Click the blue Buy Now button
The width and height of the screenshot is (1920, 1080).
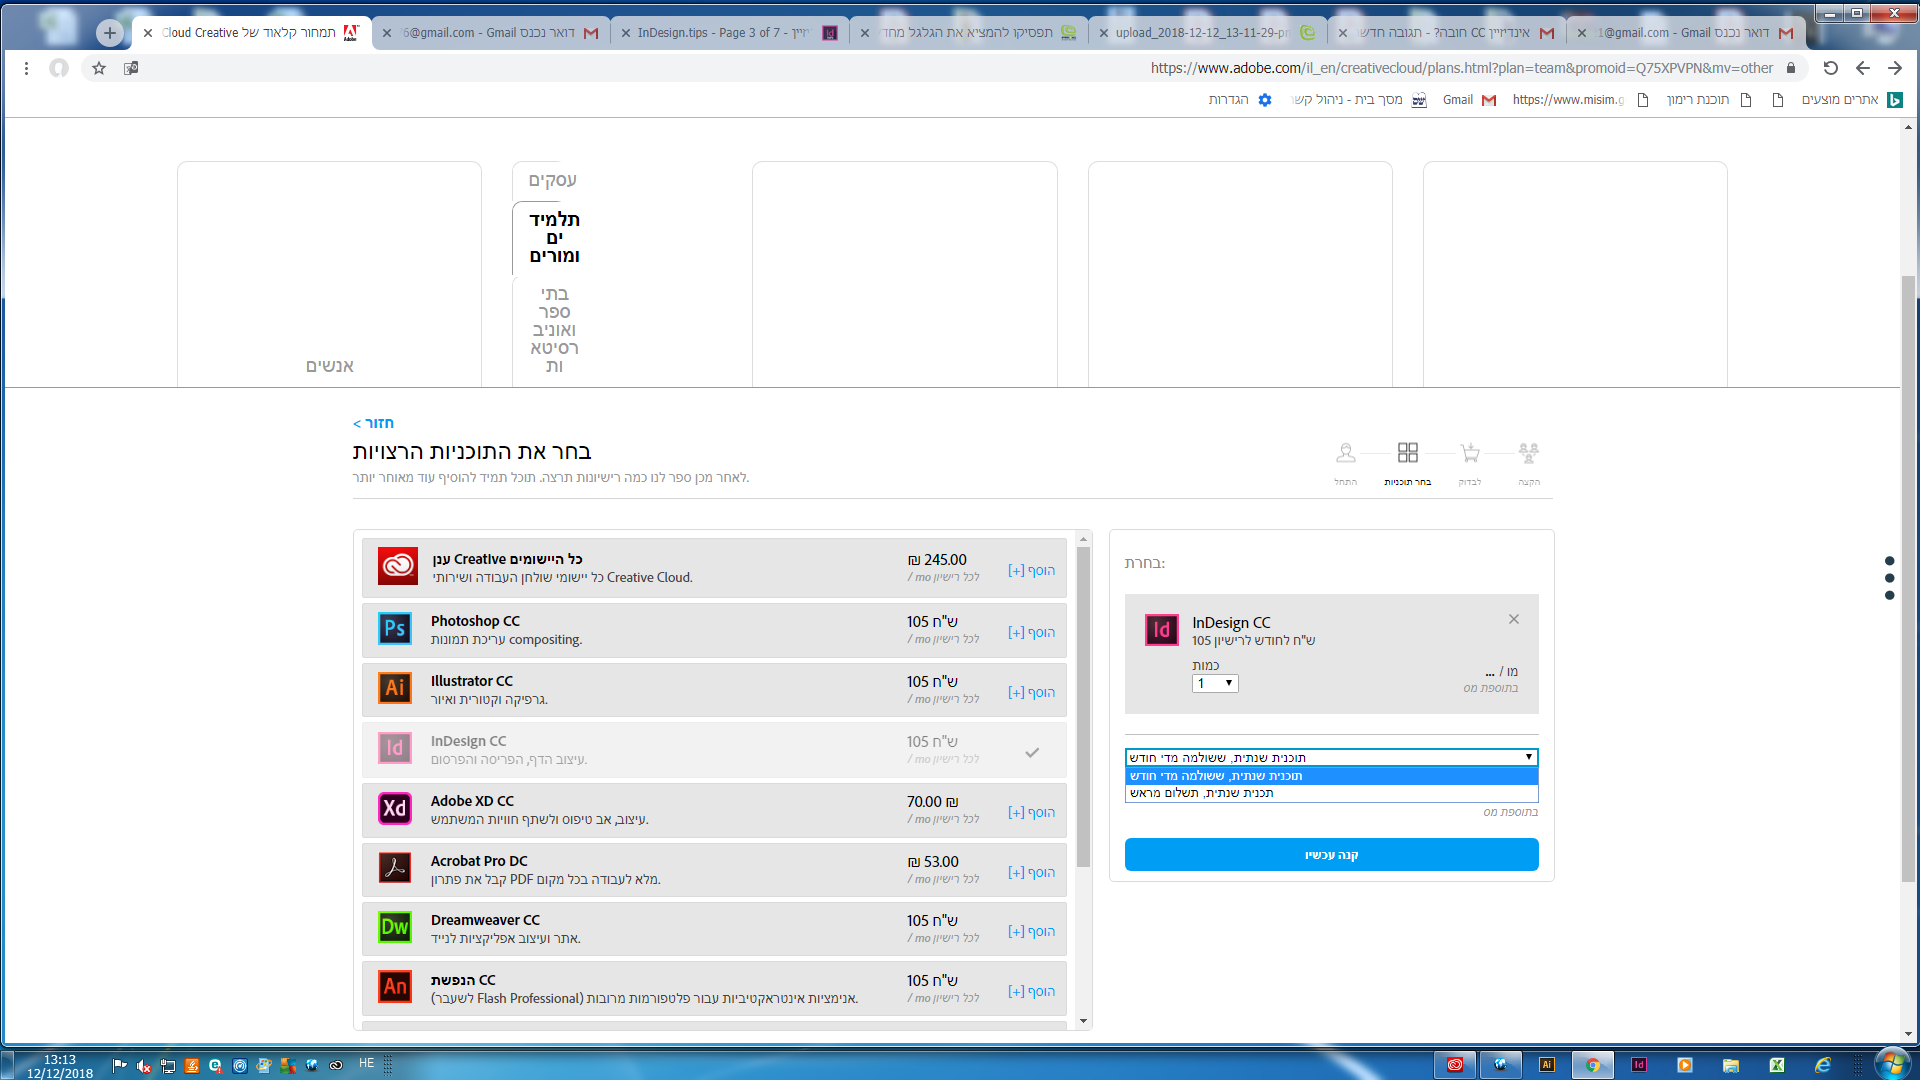click(1331, 855)
